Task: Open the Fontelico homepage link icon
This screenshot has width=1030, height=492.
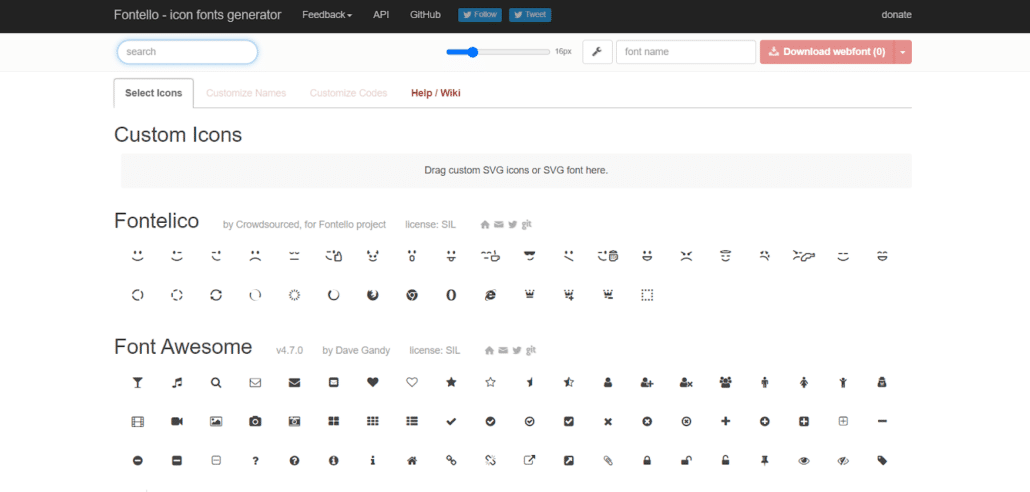Action: 485,225
